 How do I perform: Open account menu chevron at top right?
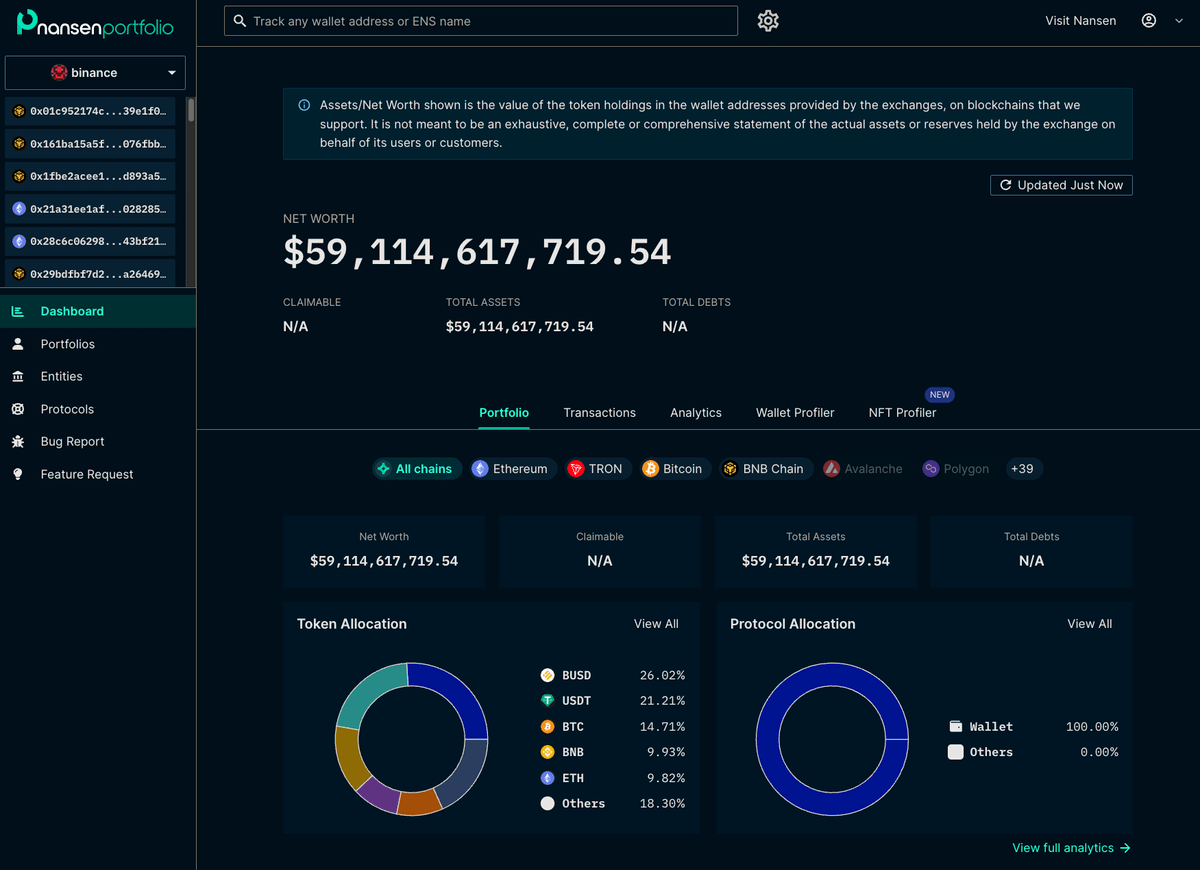[1179, 21]
